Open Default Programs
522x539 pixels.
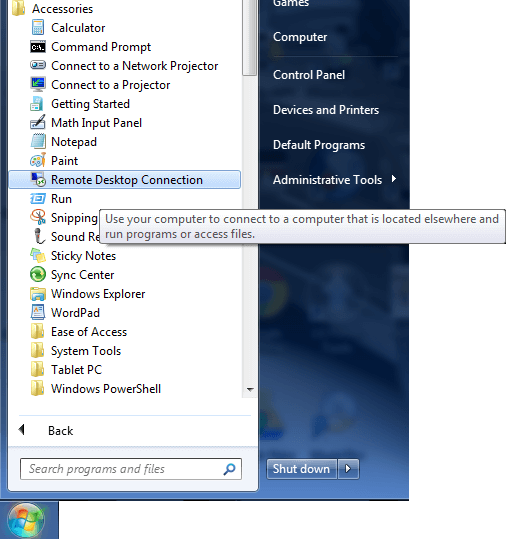(x=319, y=145)
